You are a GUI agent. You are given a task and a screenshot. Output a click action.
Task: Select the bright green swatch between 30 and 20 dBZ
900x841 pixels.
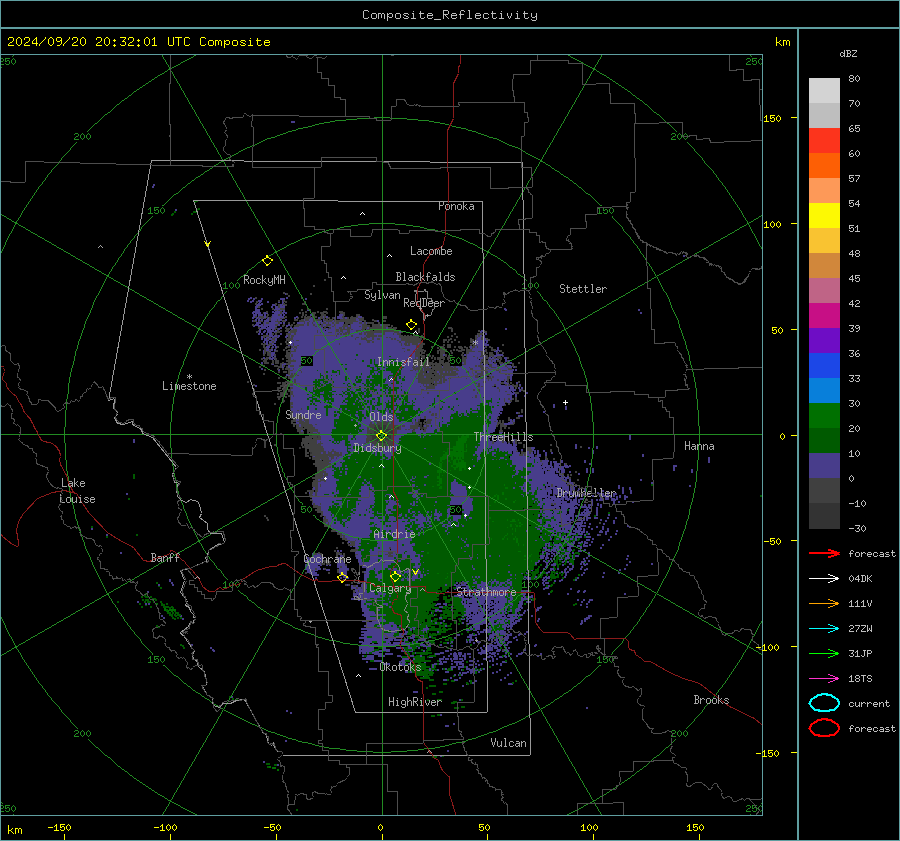point(824,415)
